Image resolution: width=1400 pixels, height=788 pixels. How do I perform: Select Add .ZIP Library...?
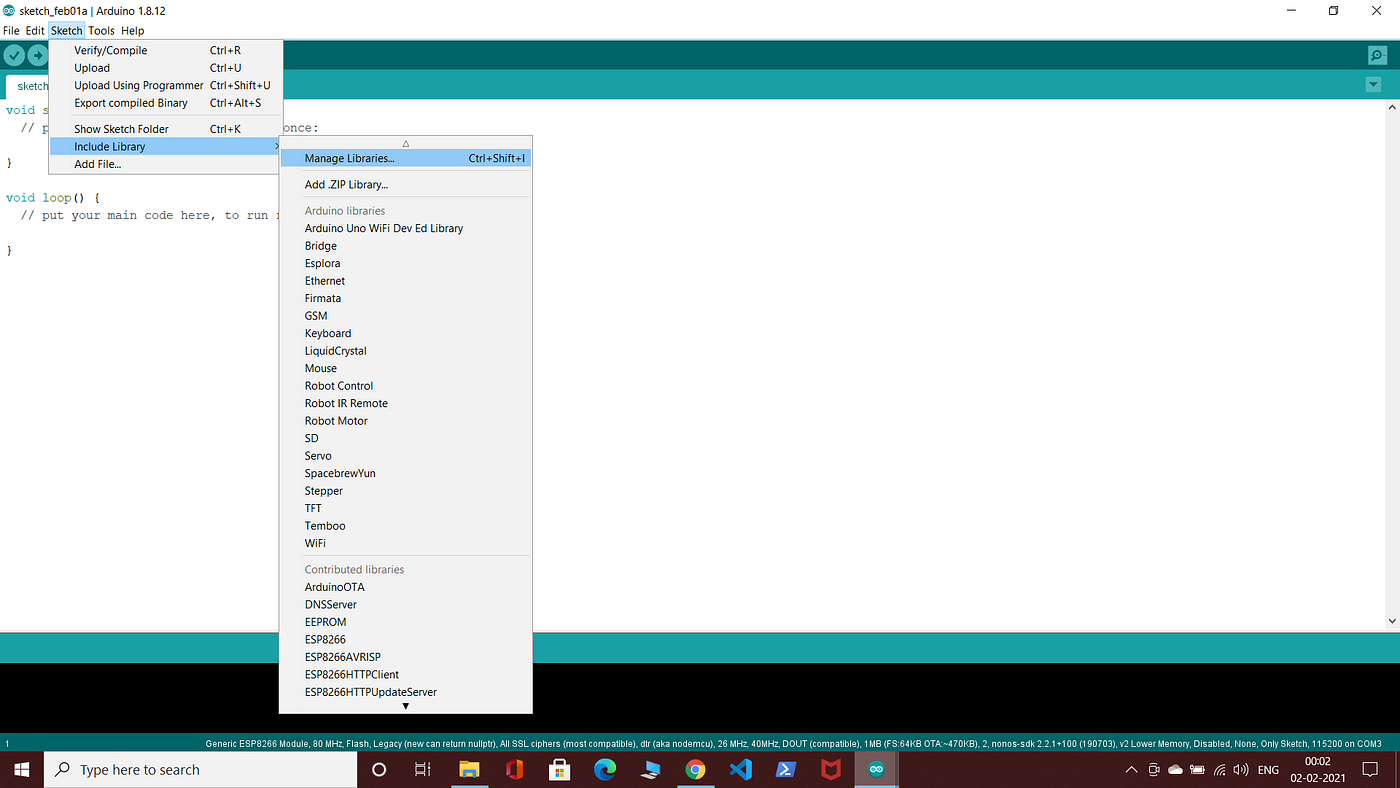click(405, 184)
